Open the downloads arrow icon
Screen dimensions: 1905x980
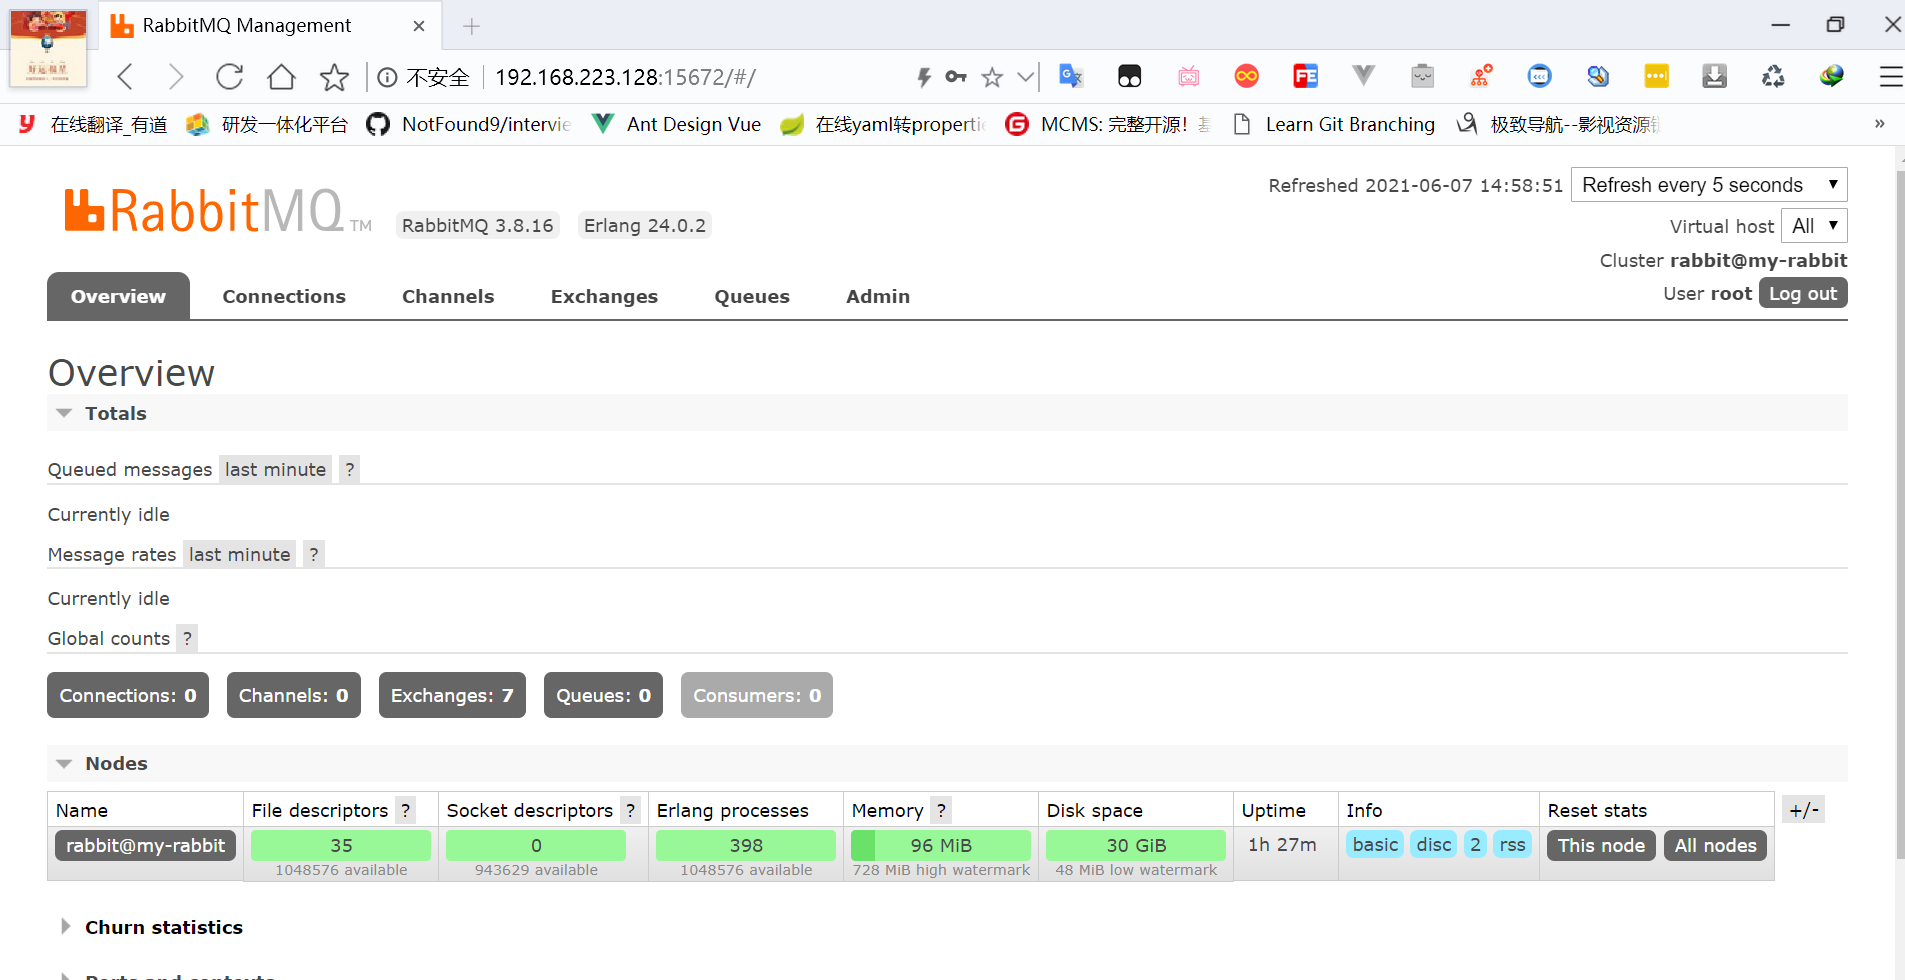(1714, 76)
